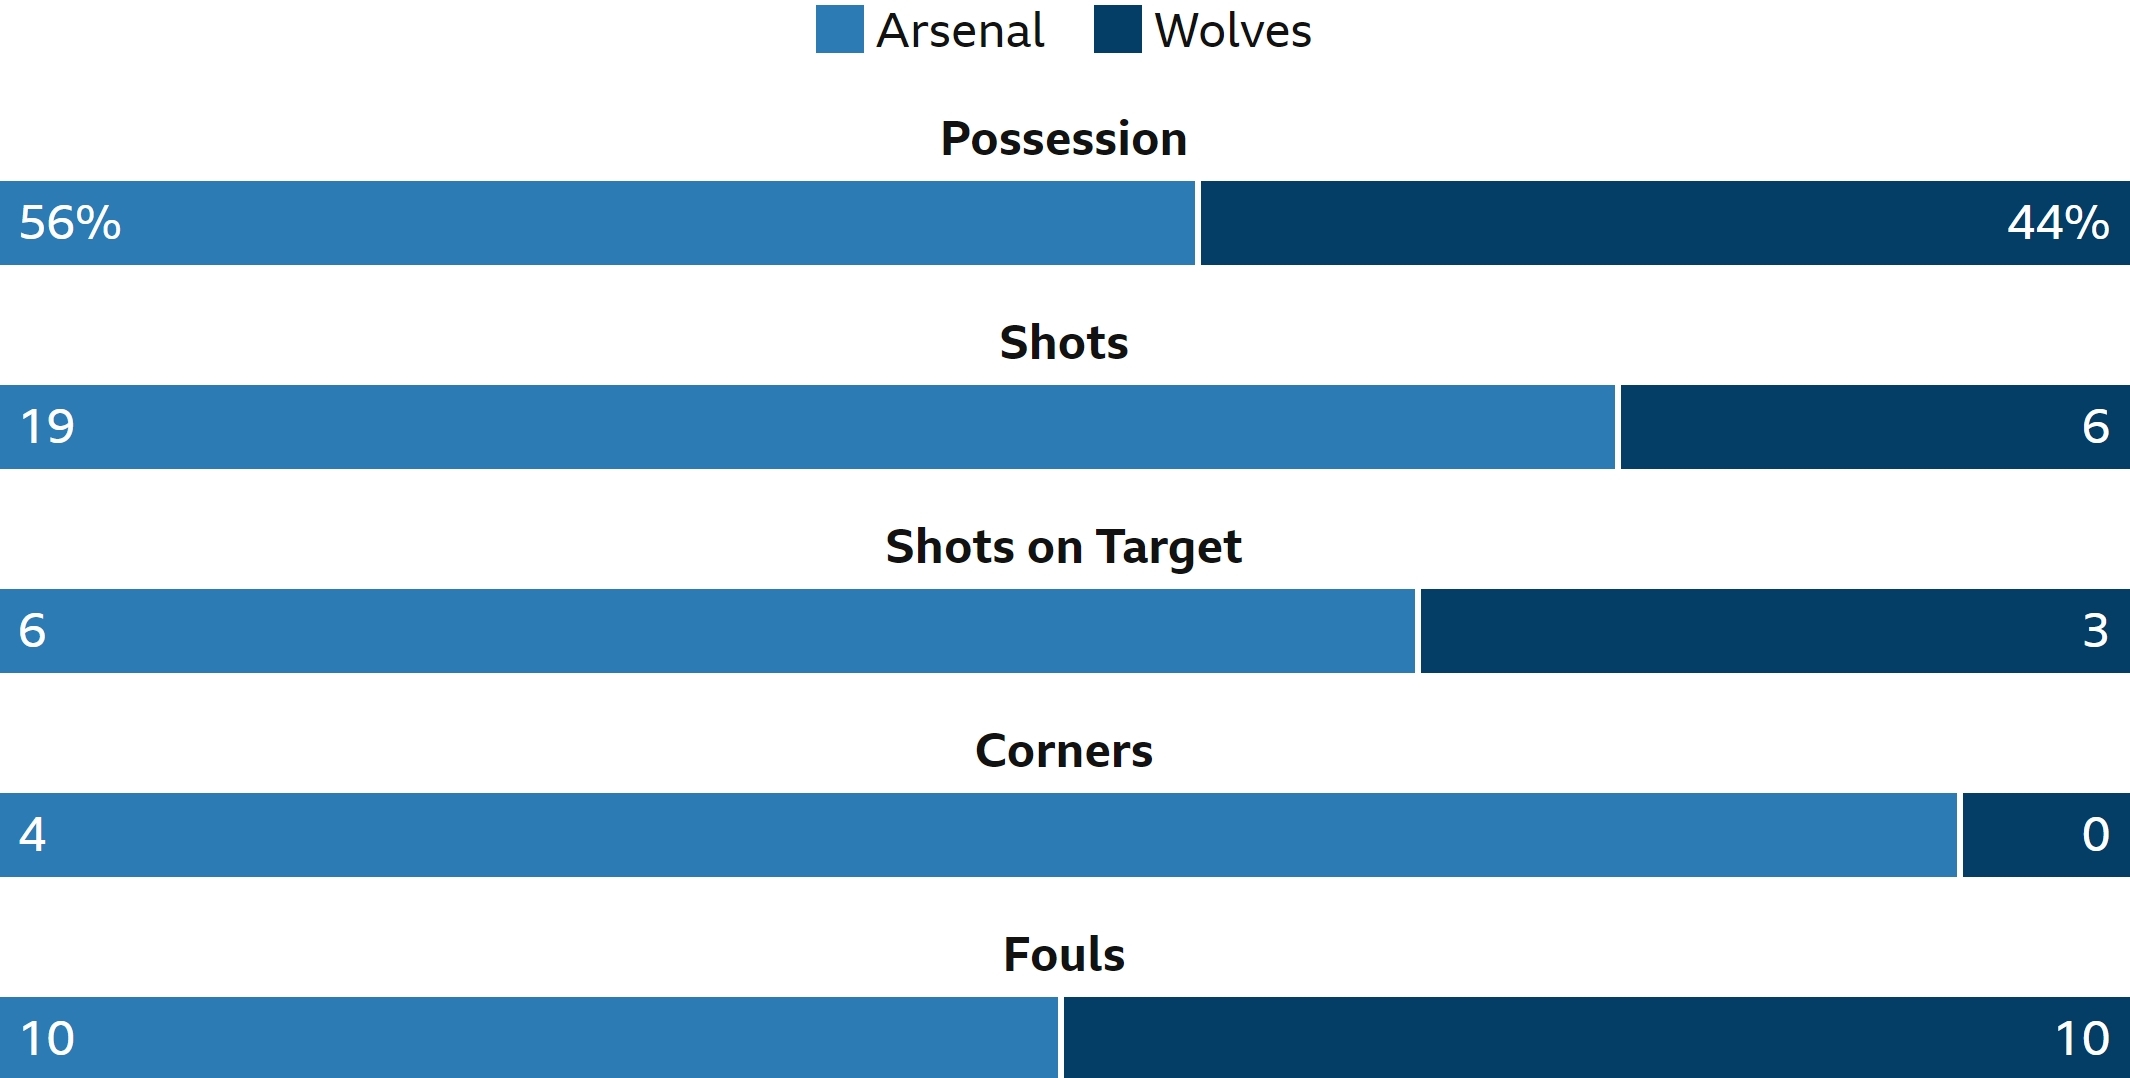Select Arsenal's 6 shots on target bar
Image resolution: width=2130 pixels, height=1078 pixels.
click(707, 631)
